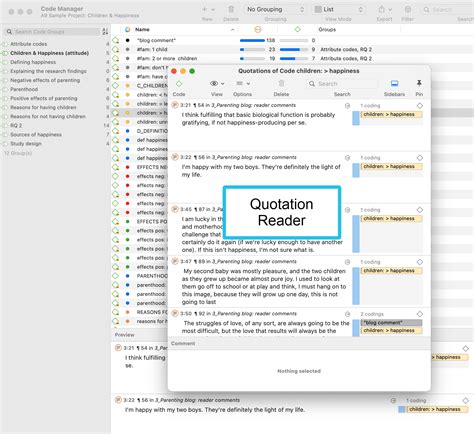Click comment icon of quotation 3:22 in Reader
The image size is (474, 434).
(347, 158)
